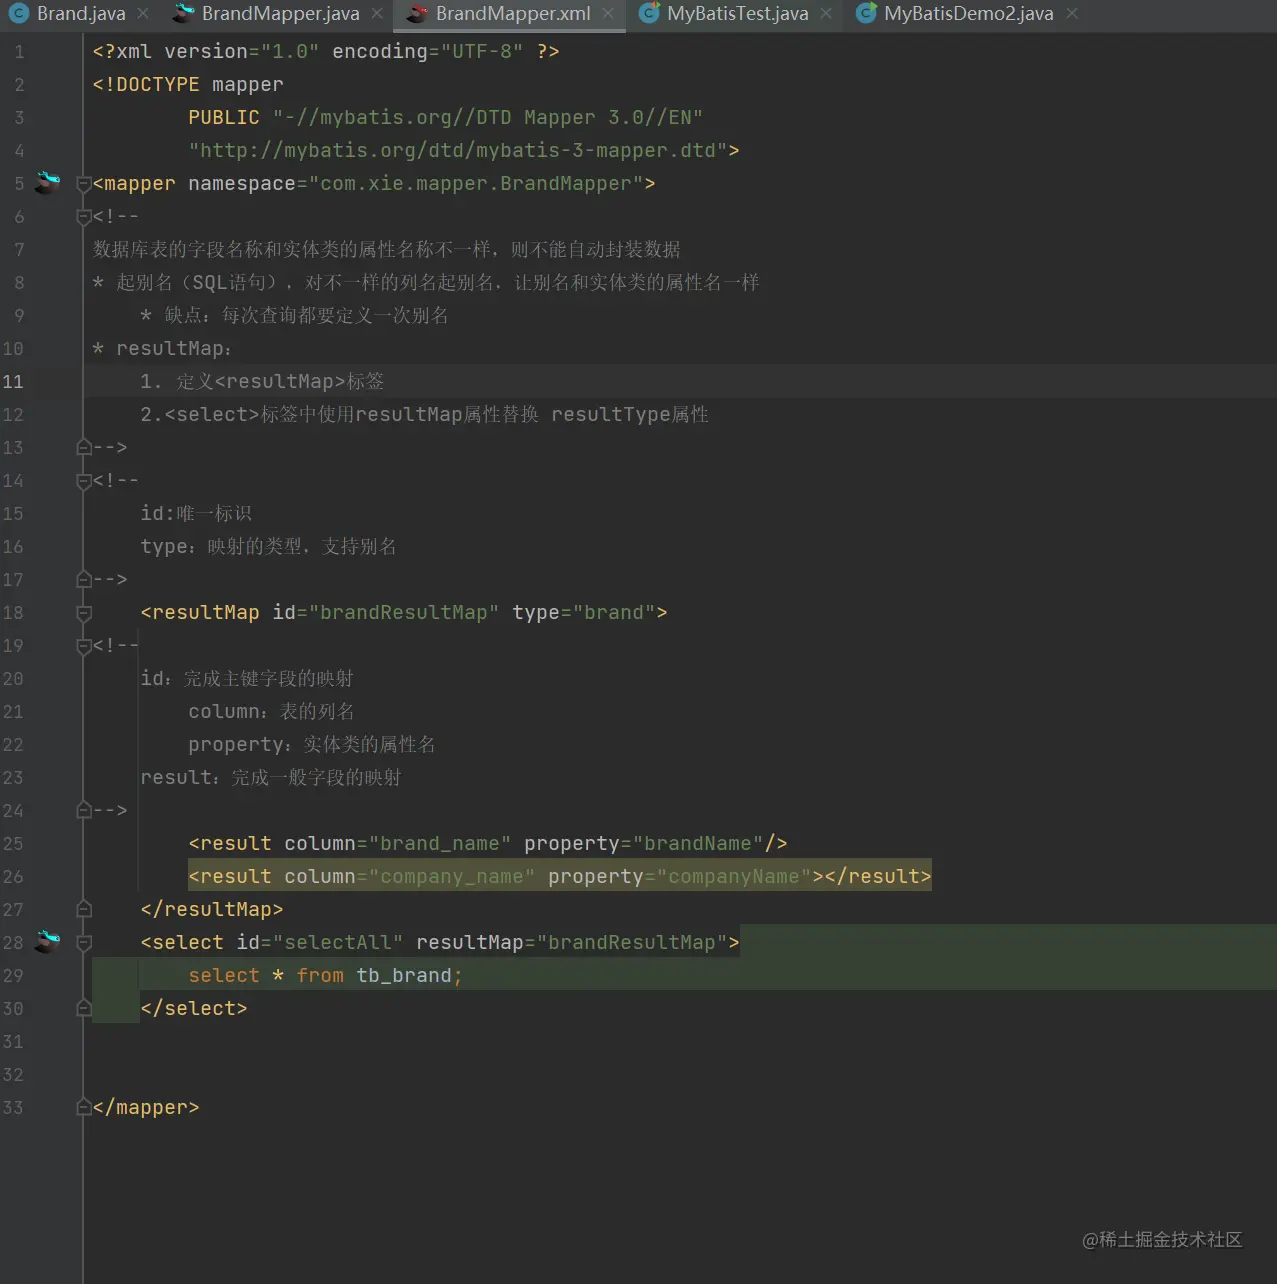The width and height of the screenshot is (1277, 1284).
Task: Click line number 29 in gutter
Action: (13, 975)
